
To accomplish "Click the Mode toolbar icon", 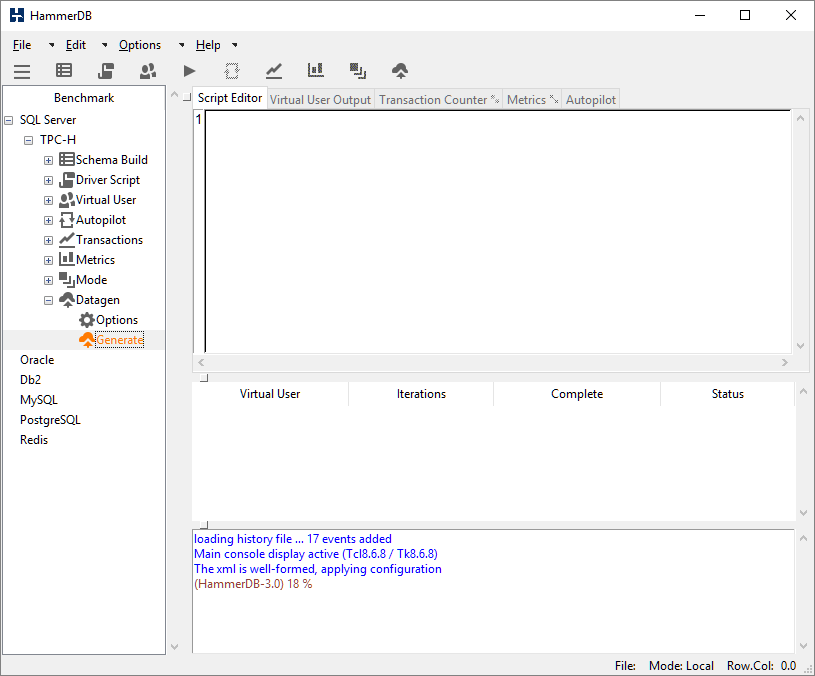I will point(358,71).
